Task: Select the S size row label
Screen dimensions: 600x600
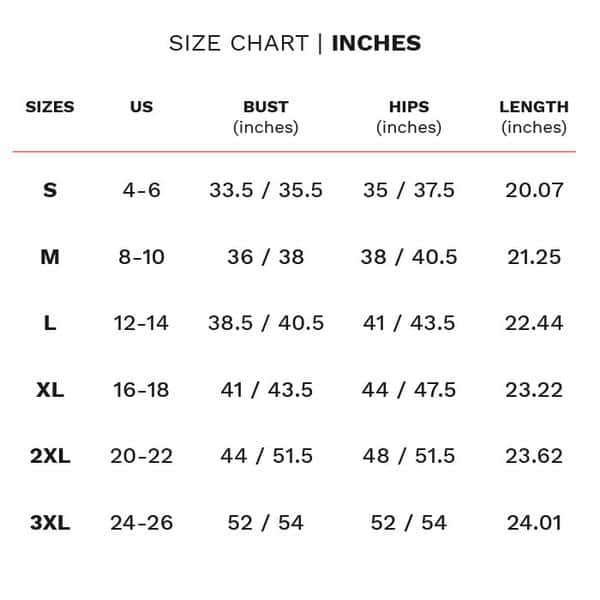Action: click(x=50, y=190)
